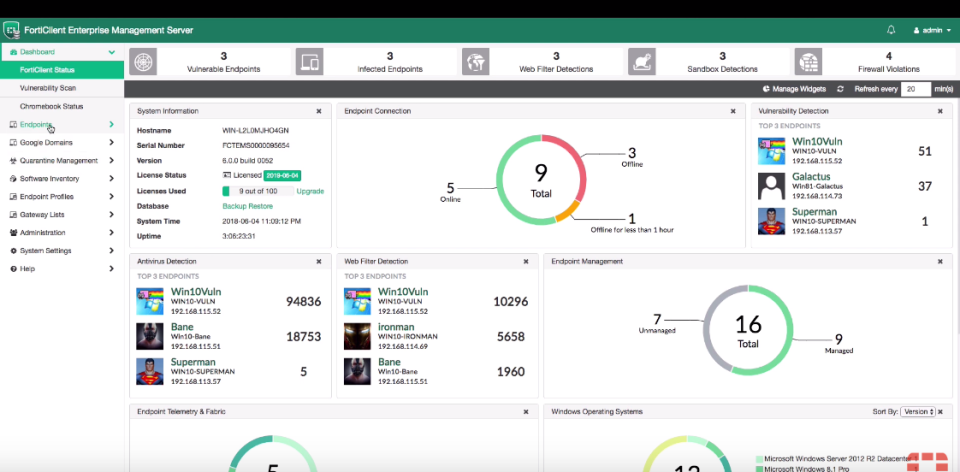Open Bane in Web Filter Detection
Viewport: 960px width, 472px height.
(389, 362)
